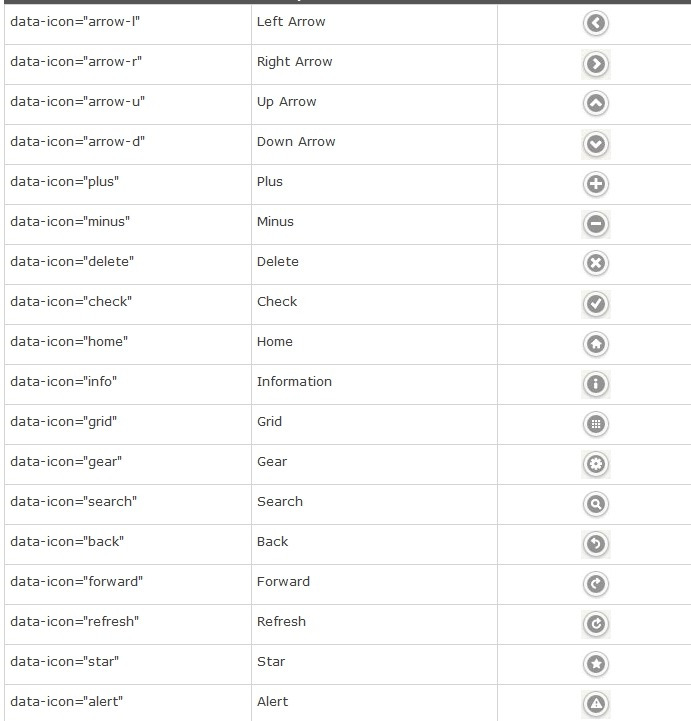Select the Star icon
Viewport: 691px width, 721px height.
596,664
